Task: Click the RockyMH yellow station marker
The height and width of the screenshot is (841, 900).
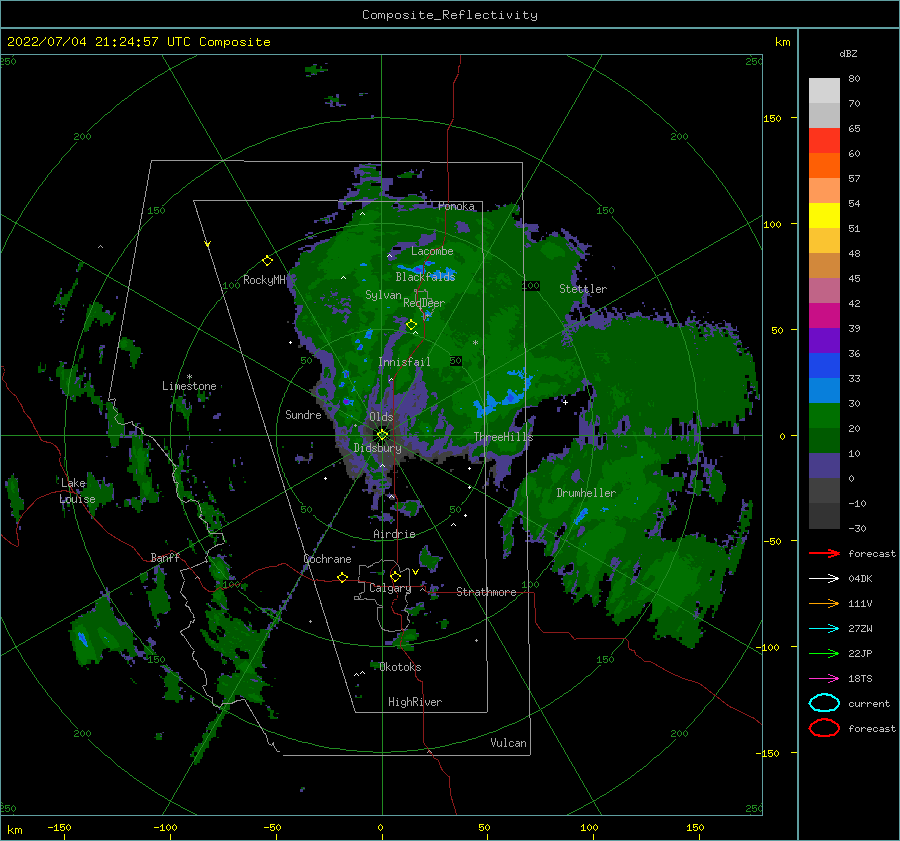Action: coord(267,261)
